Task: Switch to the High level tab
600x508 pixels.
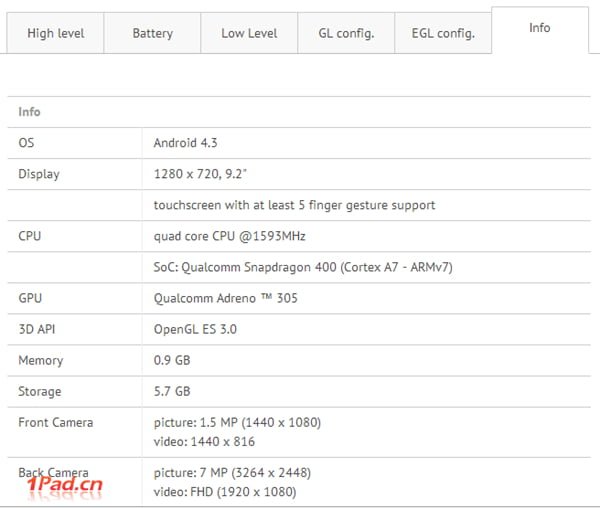Action: [55, 33]
